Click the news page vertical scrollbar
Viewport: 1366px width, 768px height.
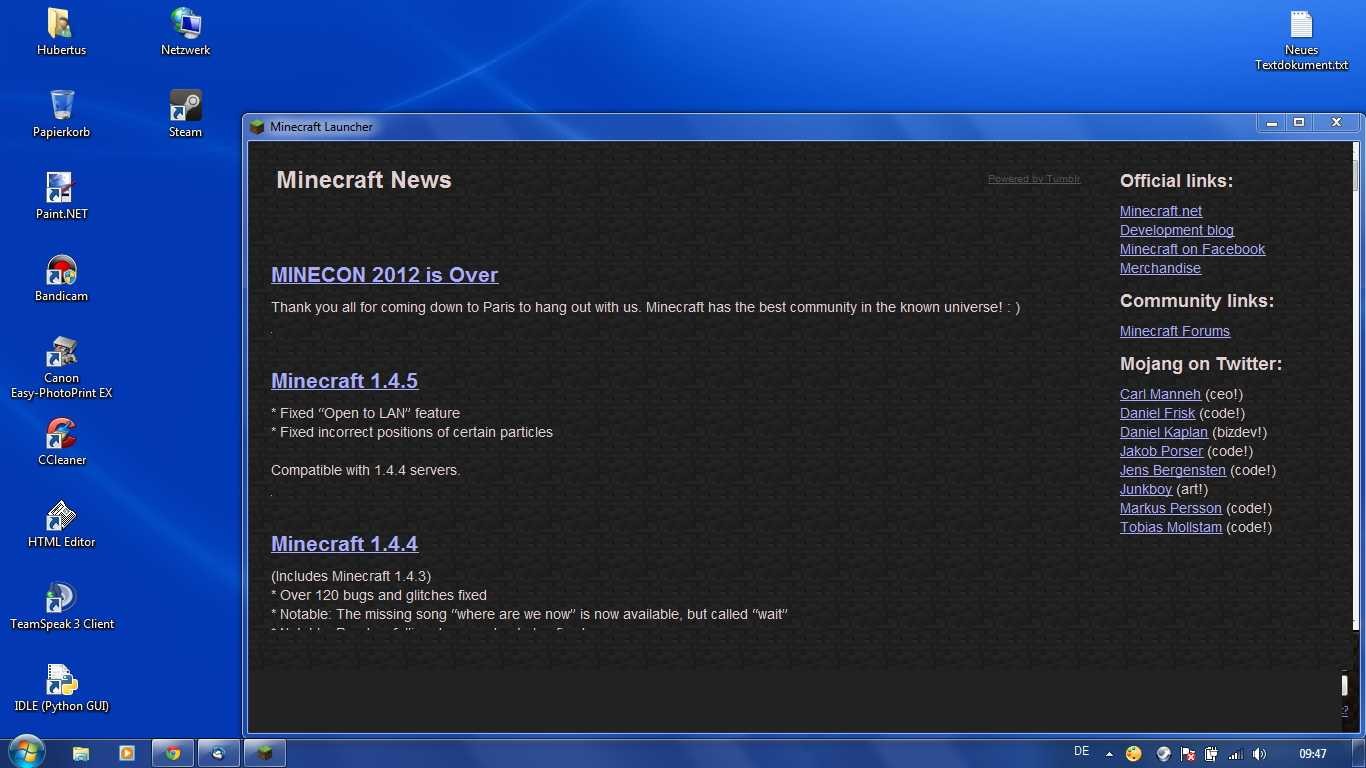click(x=1356, y=387)
